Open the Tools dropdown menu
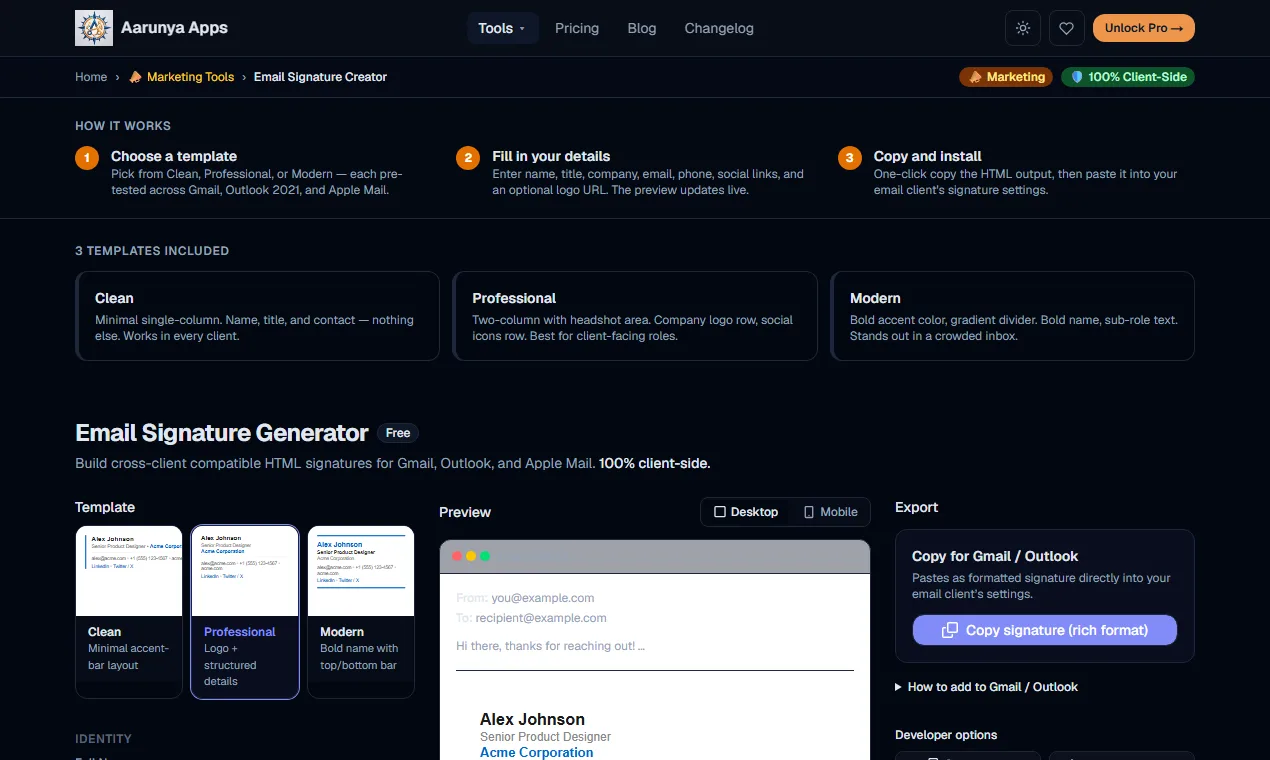This screenshot has width=1270, height=760. 503,28
